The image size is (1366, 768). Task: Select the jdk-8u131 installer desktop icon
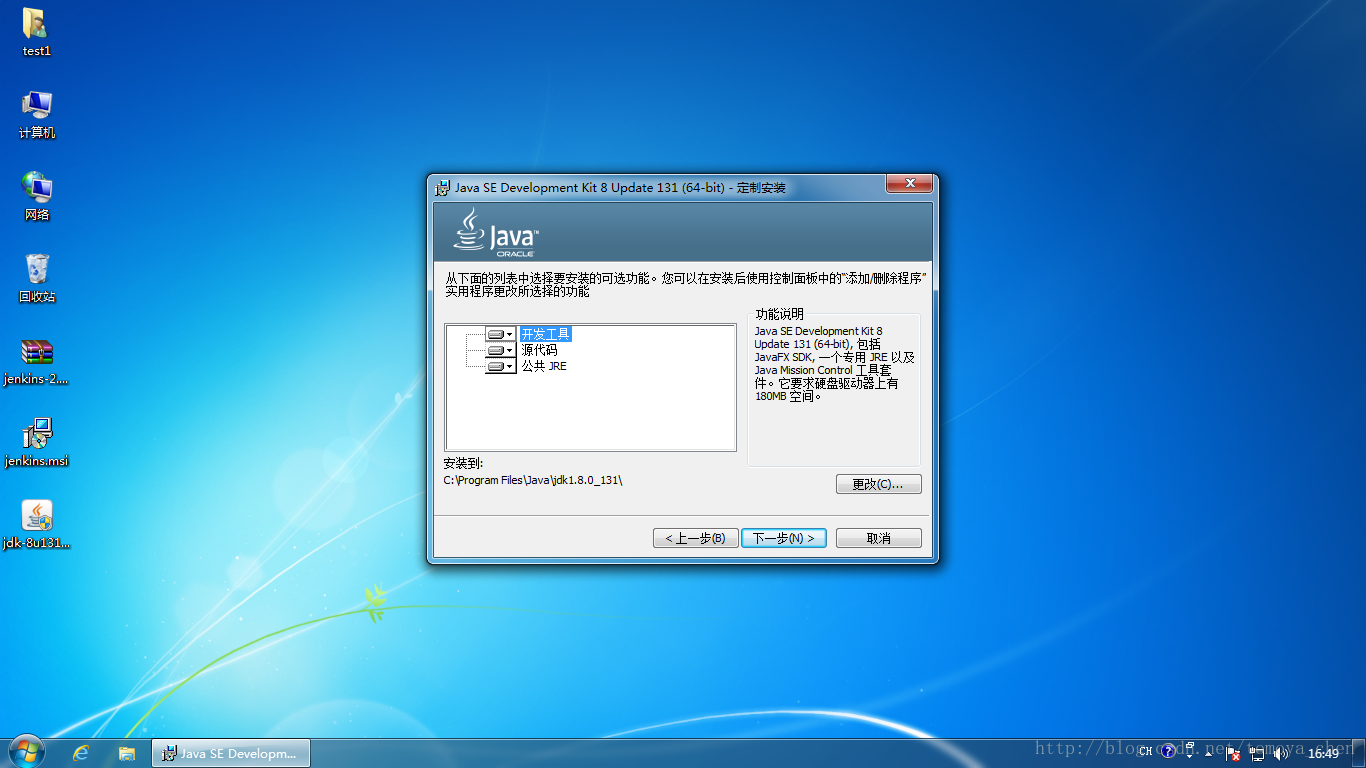(x=37, y=525)
